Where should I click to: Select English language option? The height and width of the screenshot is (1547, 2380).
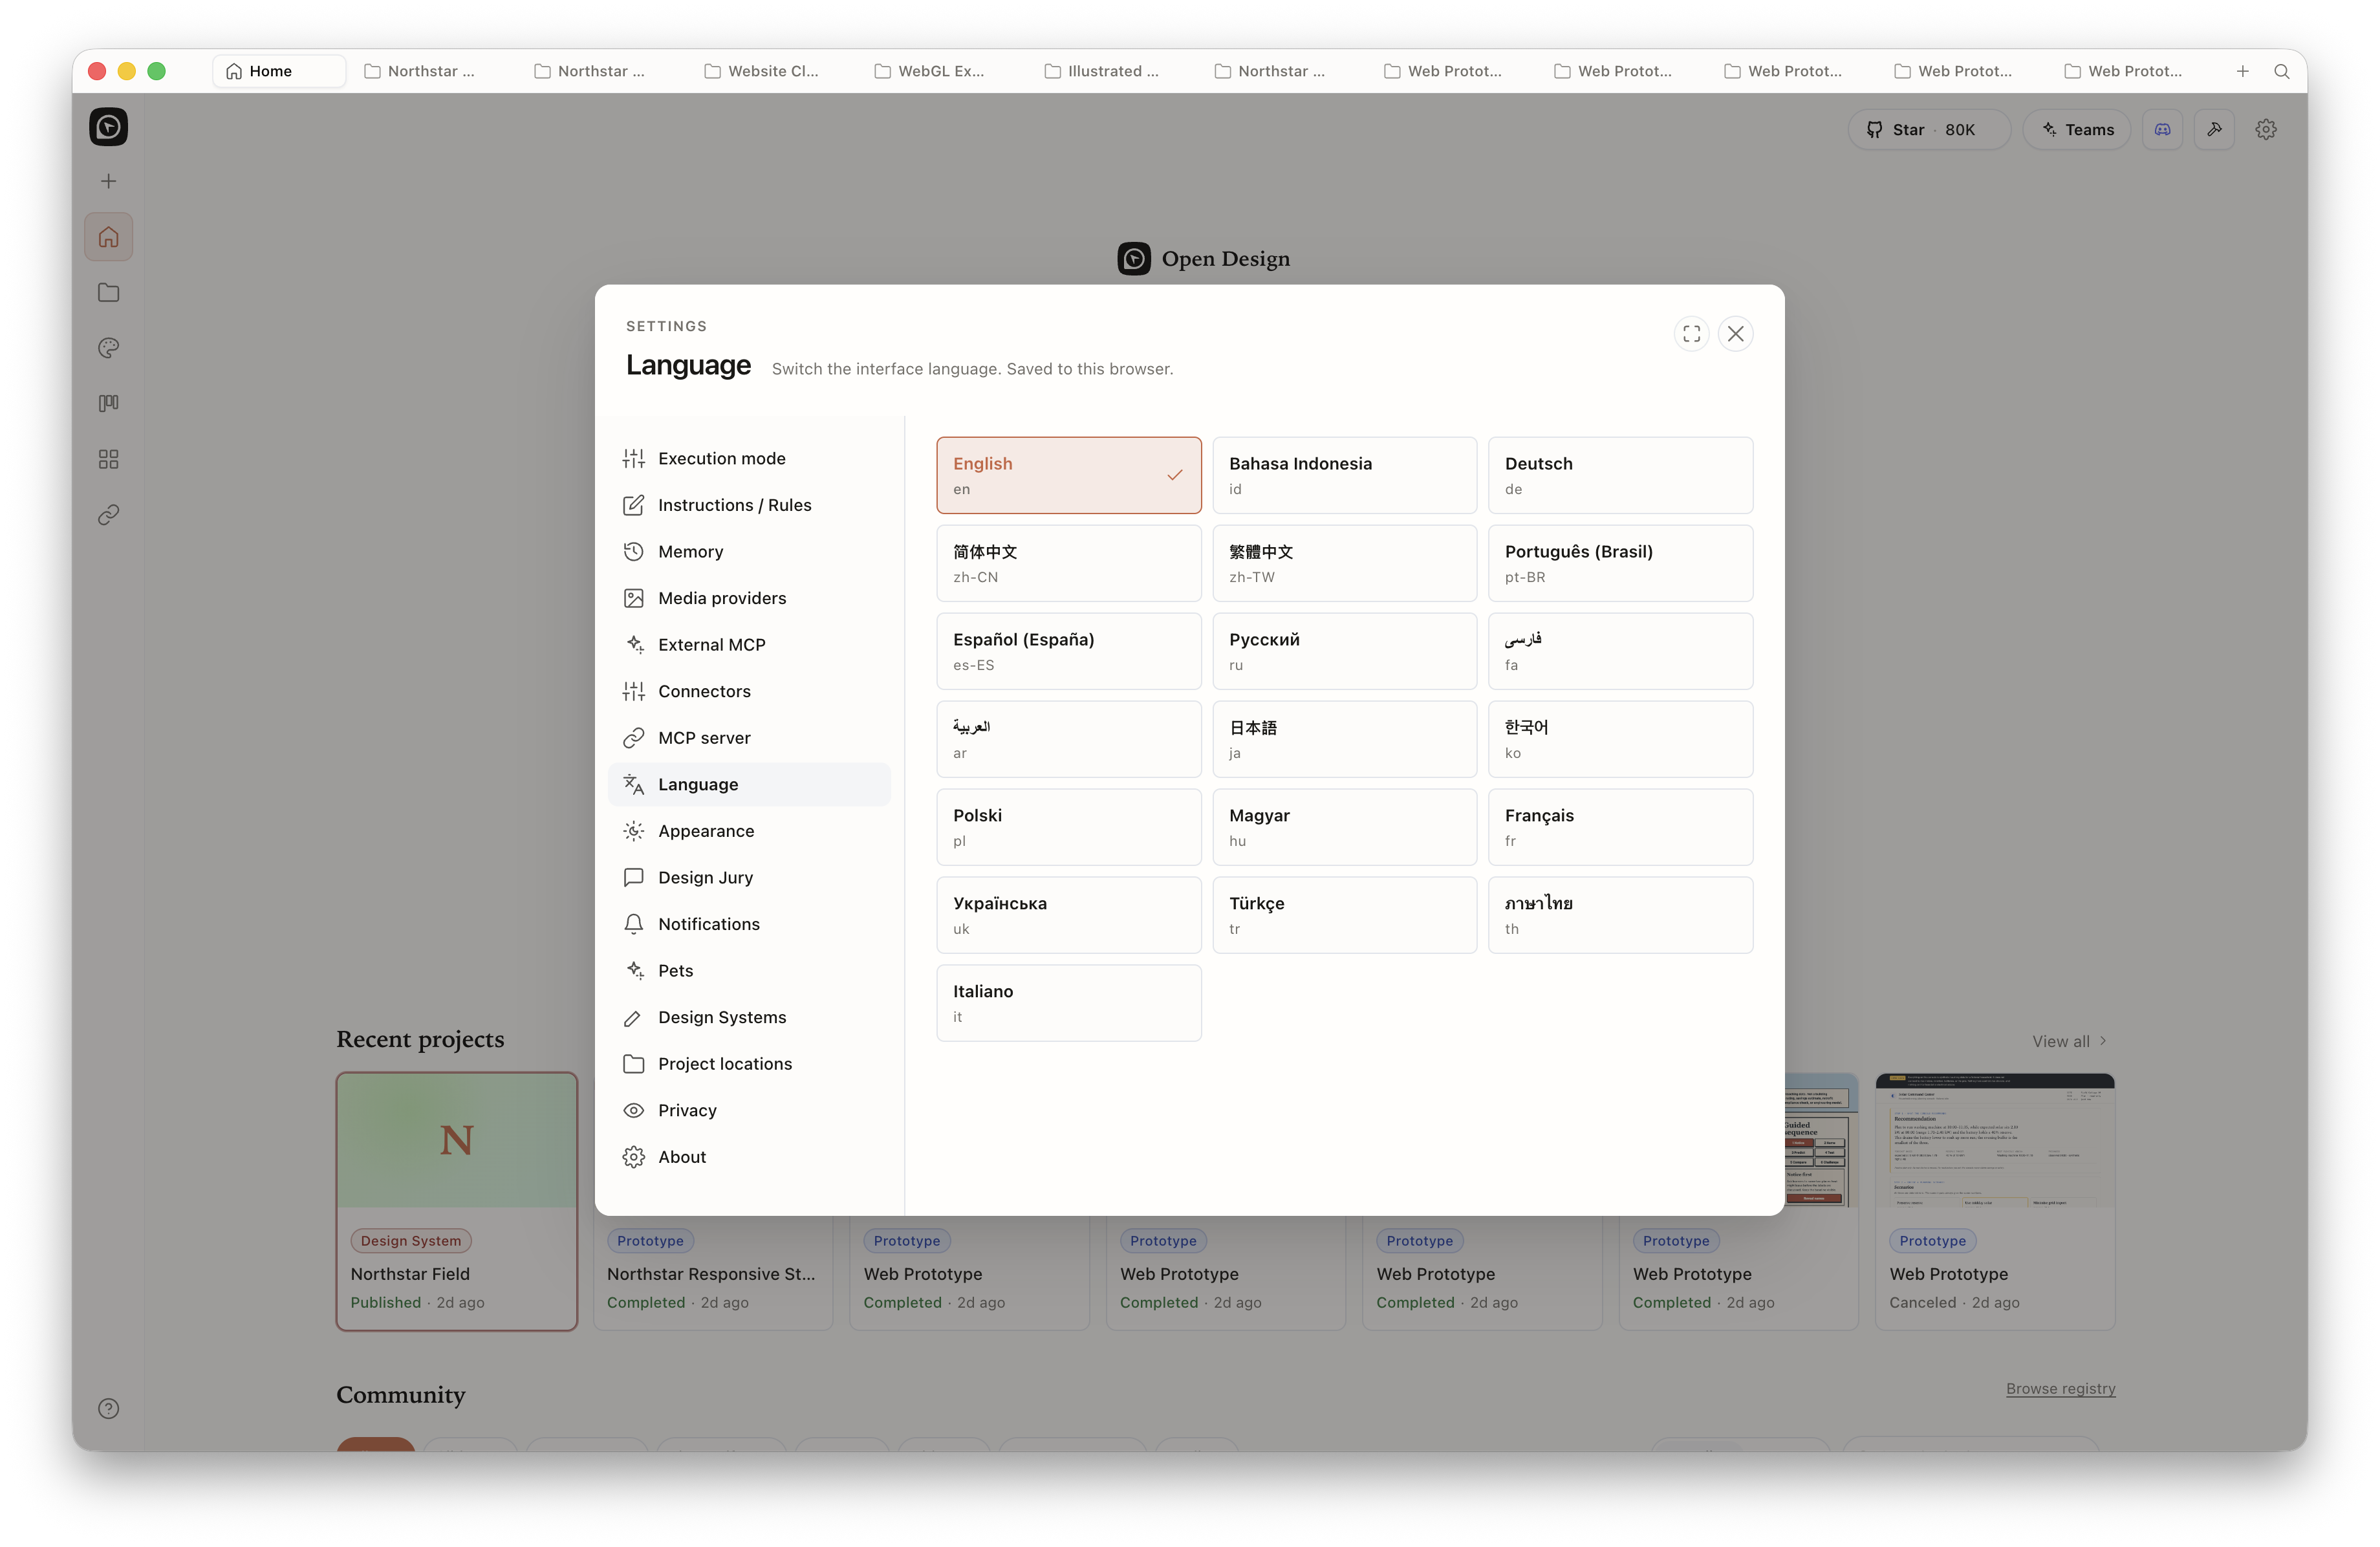tap(1068, 475)
